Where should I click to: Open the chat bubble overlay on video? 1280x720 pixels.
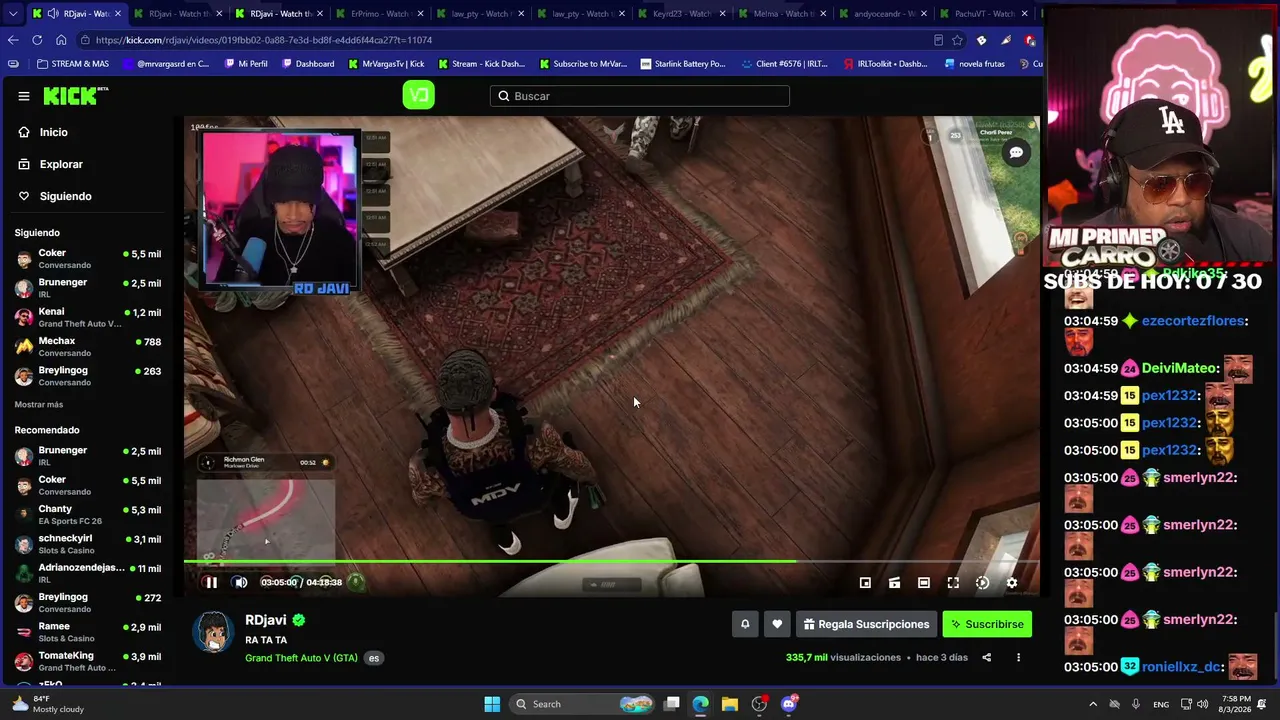point(1016,153)
